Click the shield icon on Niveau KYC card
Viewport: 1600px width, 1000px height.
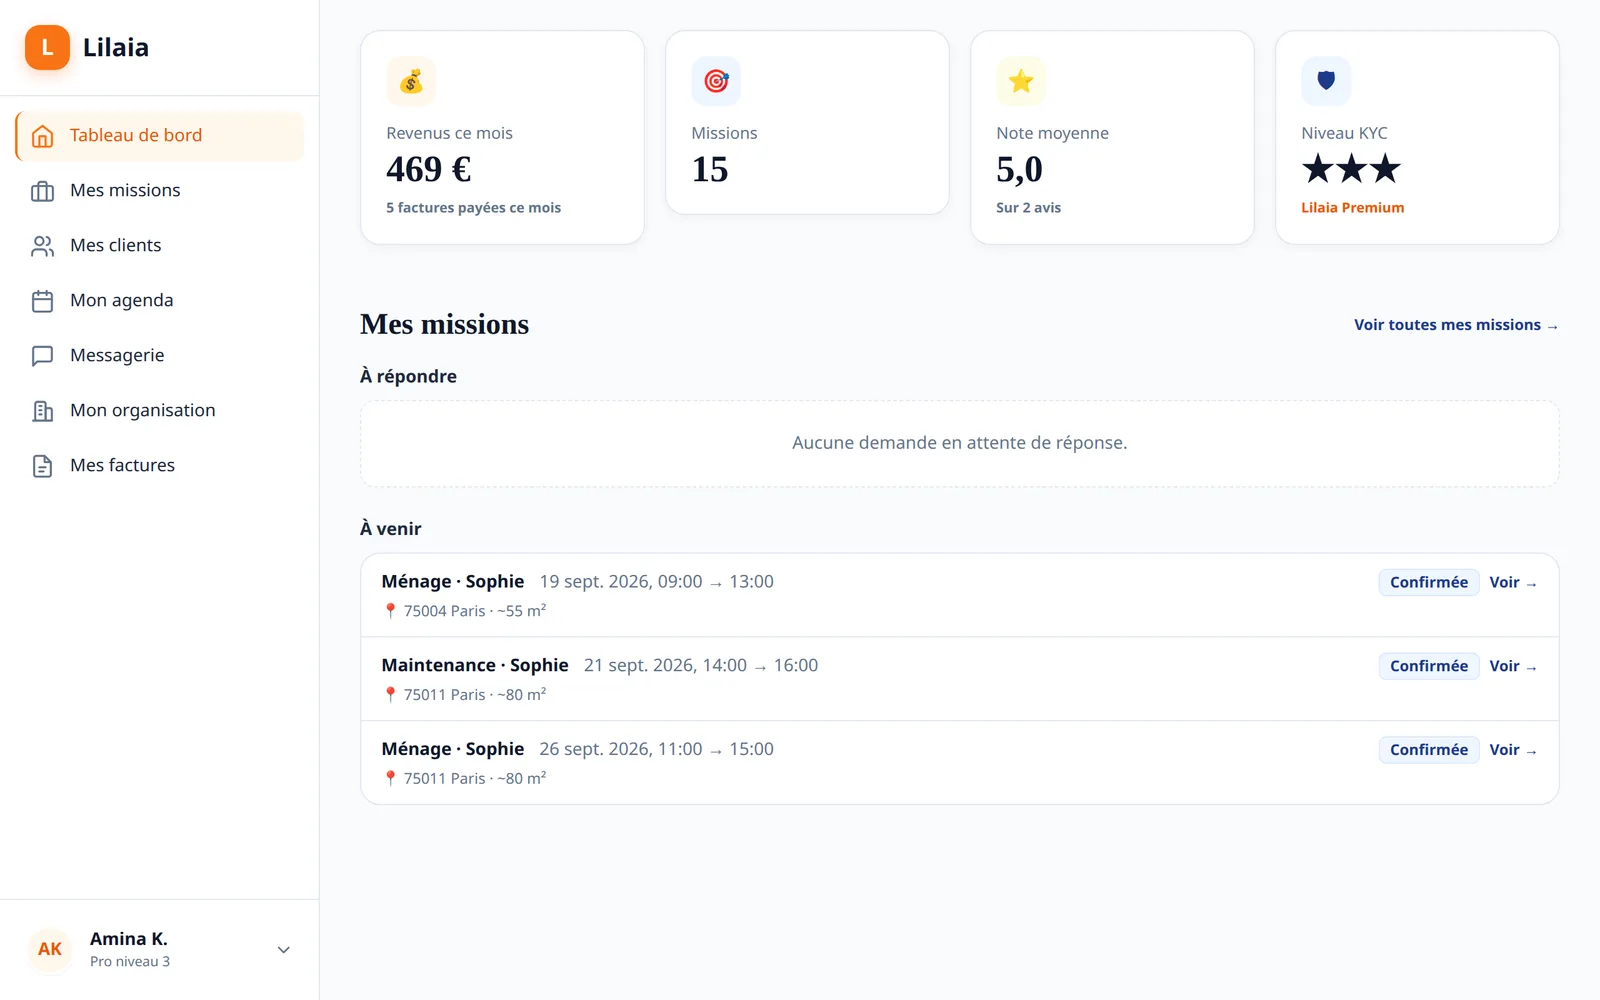pyautogui.click(x=1326, y=81)
